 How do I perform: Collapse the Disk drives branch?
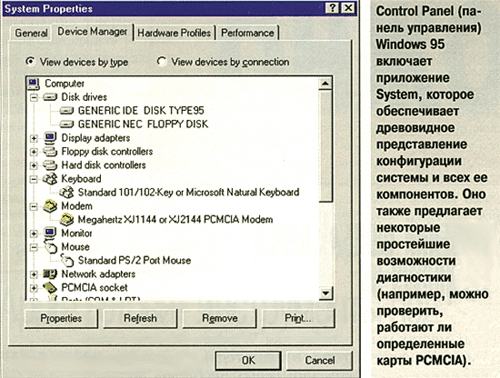34,98
